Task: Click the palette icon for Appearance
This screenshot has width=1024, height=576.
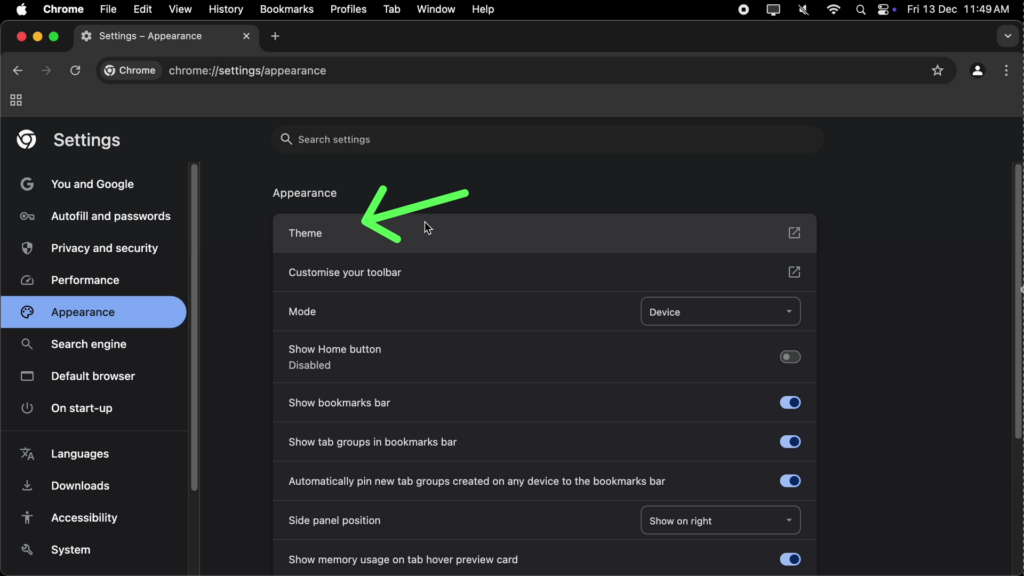Action: (27, 312)
